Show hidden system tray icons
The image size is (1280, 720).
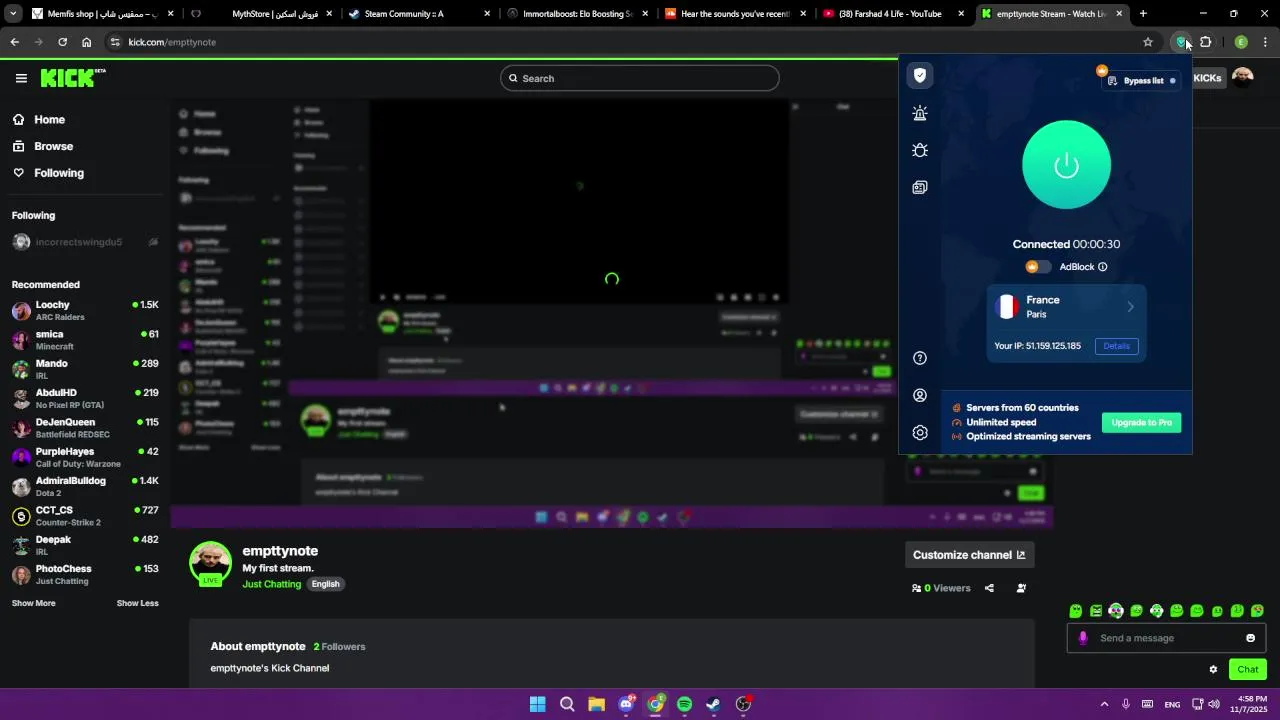click(x=1104, y=704)
